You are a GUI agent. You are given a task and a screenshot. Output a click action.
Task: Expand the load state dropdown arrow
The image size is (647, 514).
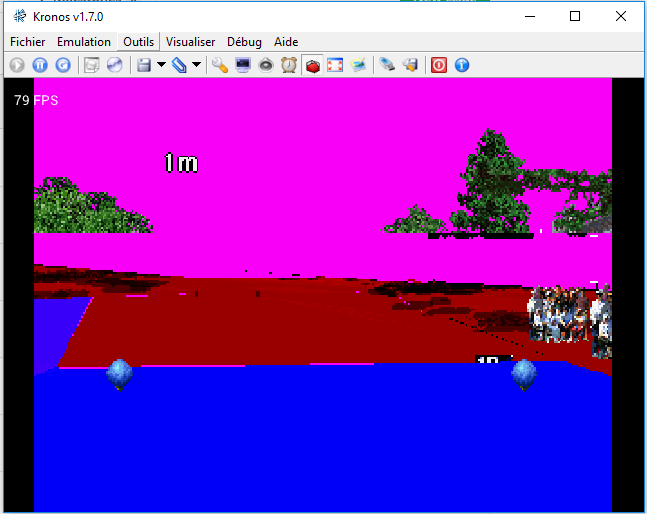click(197, 65)
